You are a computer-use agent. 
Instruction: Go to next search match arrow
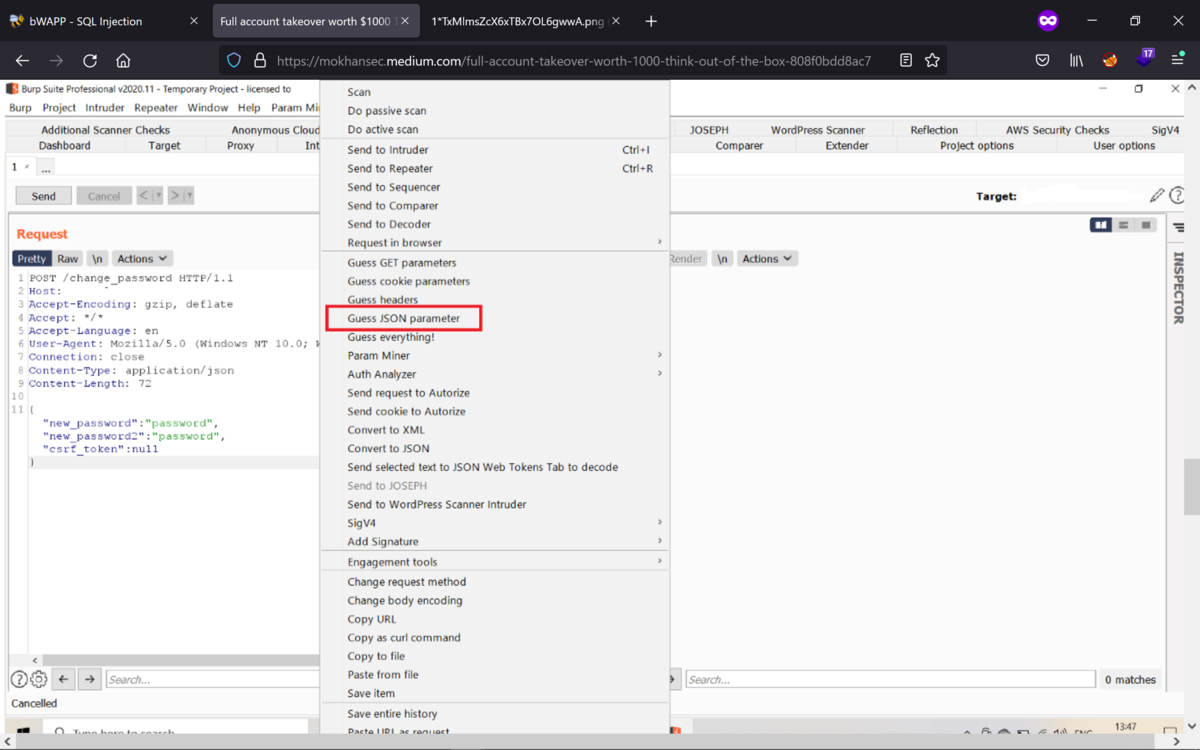tap(90, 679)
